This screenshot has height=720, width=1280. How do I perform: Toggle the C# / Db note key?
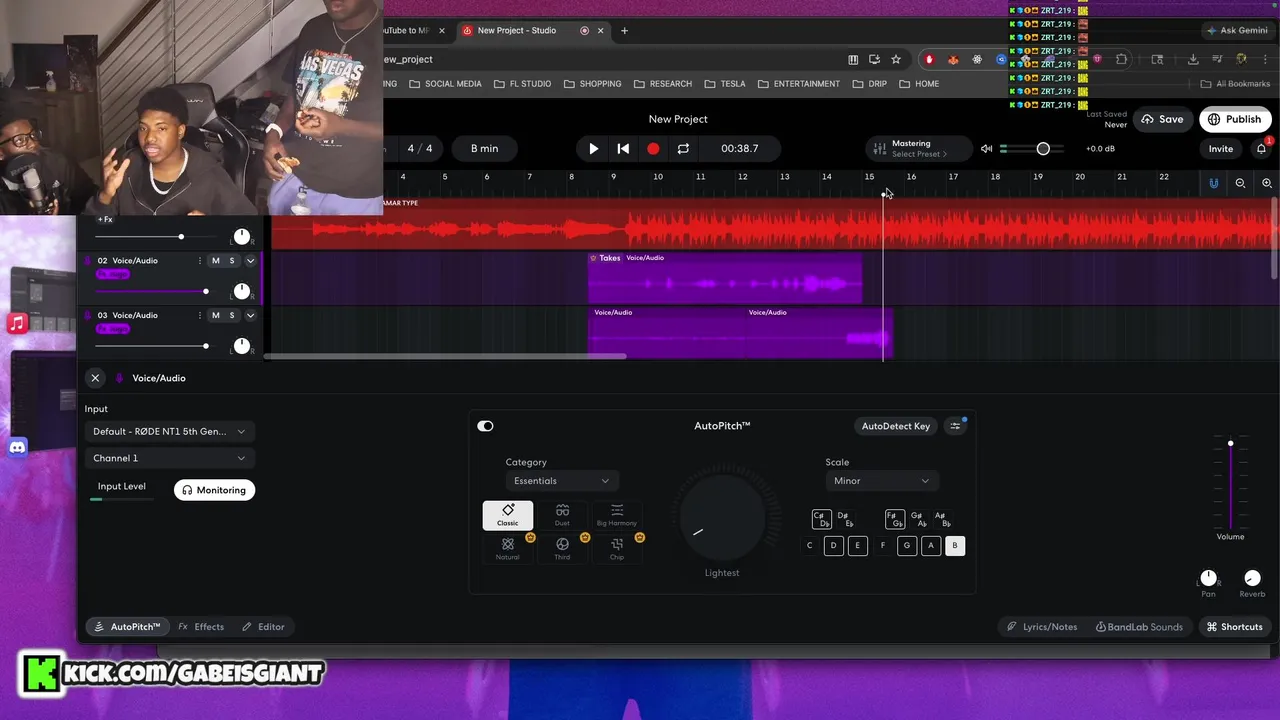click(821, 519)
